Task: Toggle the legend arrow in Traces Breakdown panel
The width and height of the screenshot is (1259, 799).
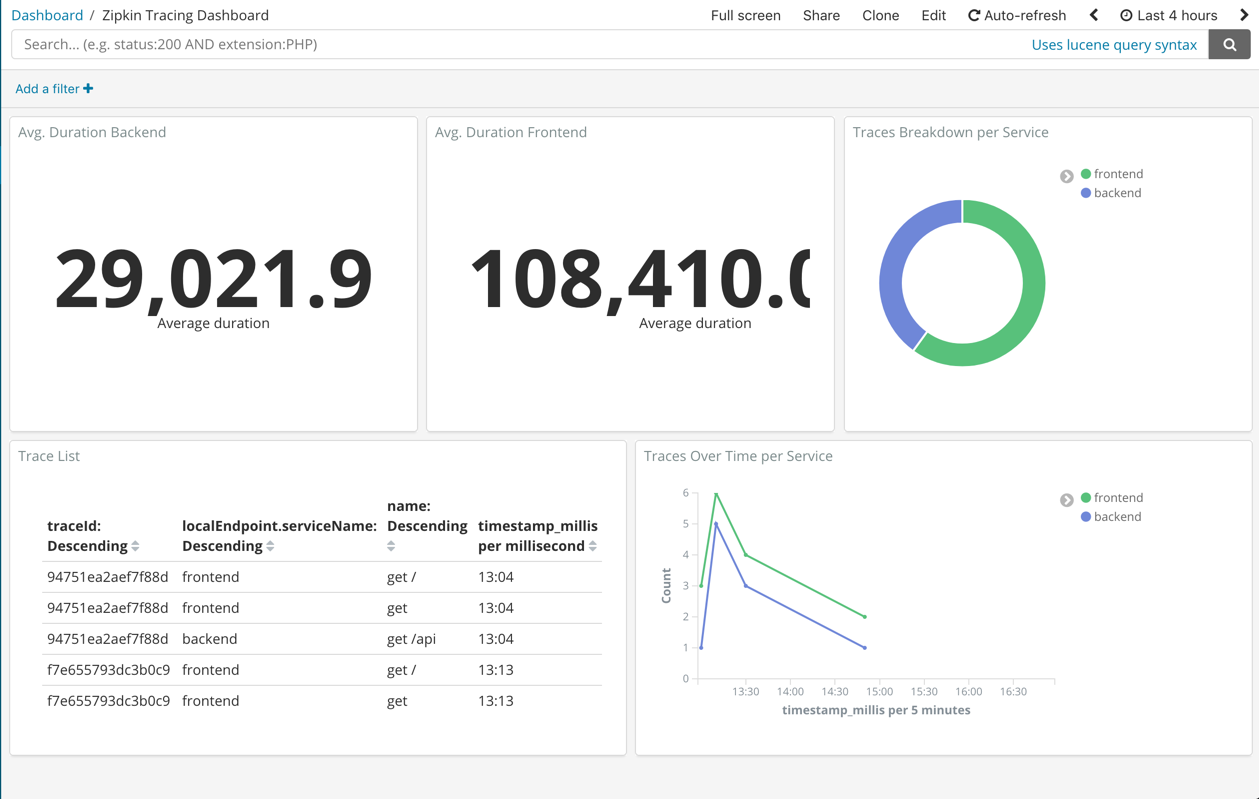Action: (1067, 176)
